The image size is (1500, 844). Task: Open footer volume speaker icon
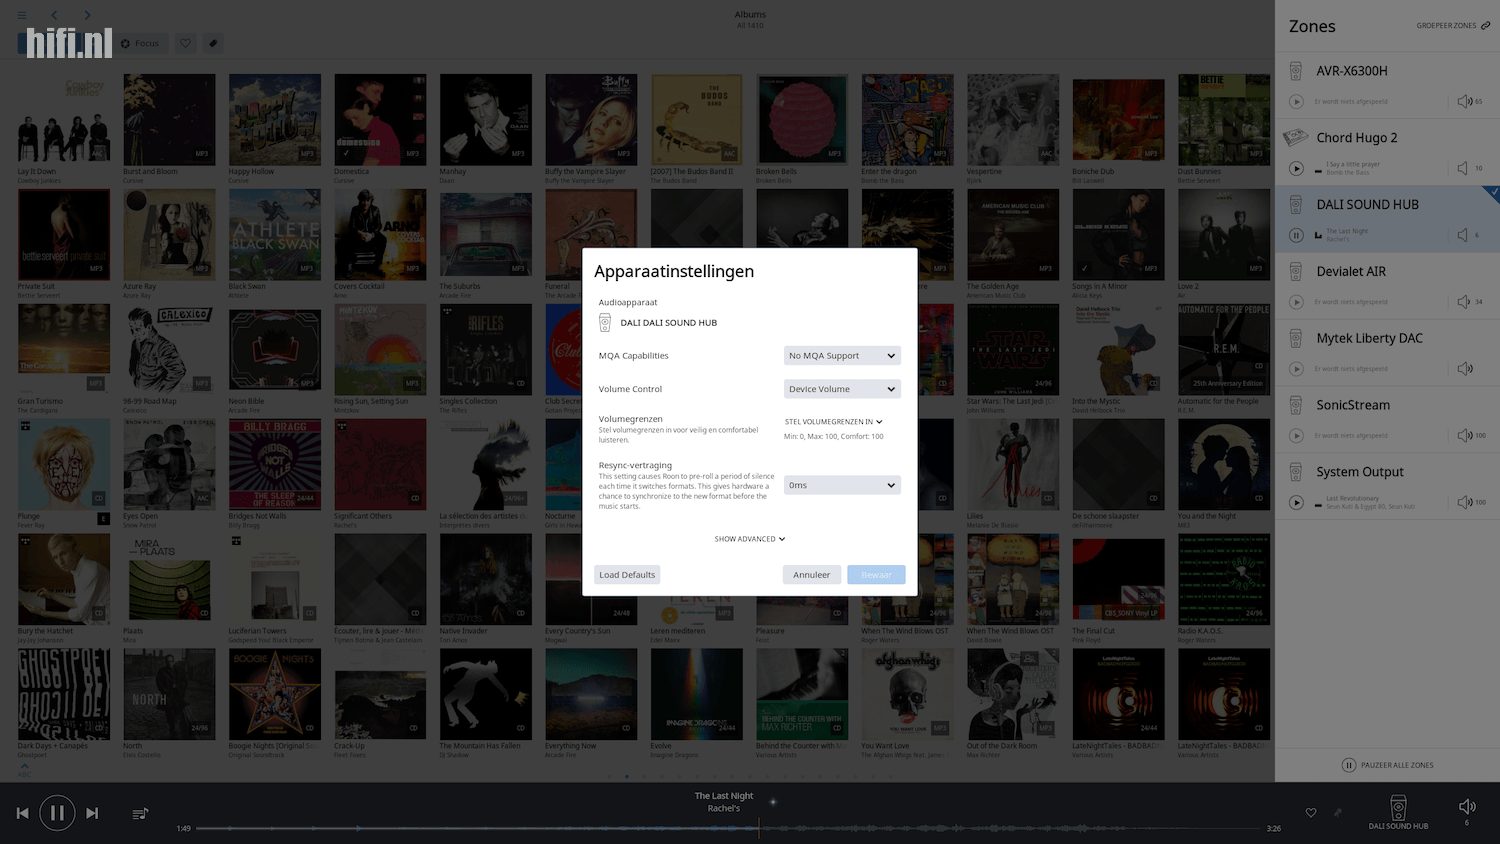point(1467,807)
